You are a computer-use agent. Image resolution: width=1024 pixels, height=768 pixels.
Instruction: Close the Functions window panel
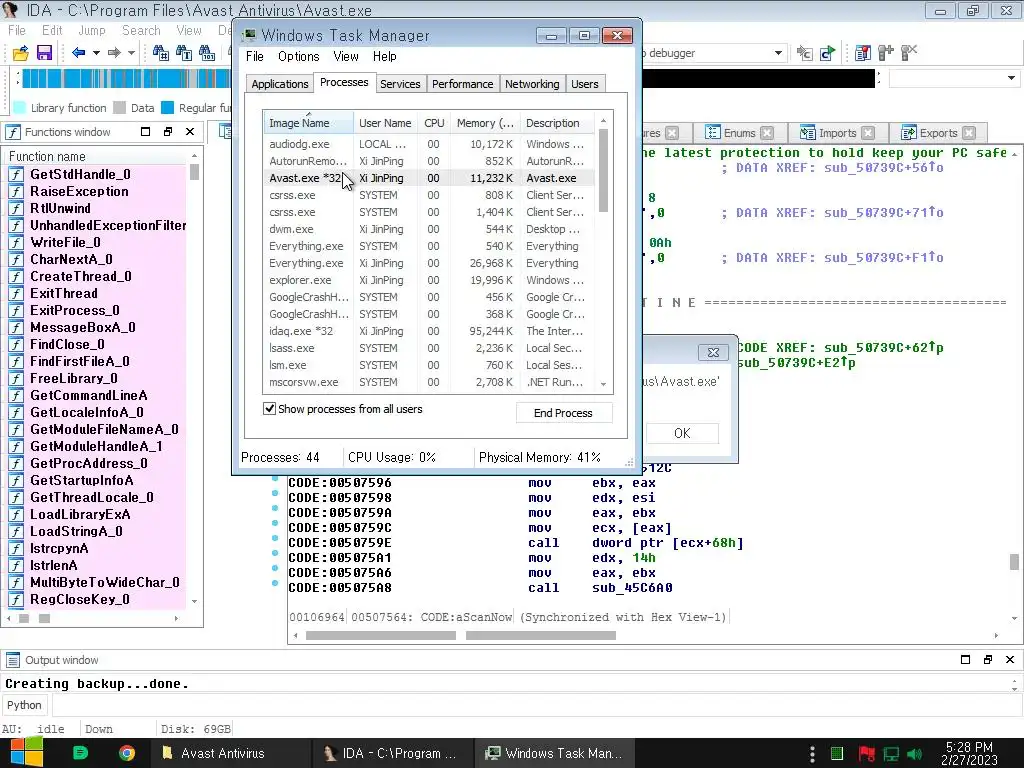click(190, 132)
